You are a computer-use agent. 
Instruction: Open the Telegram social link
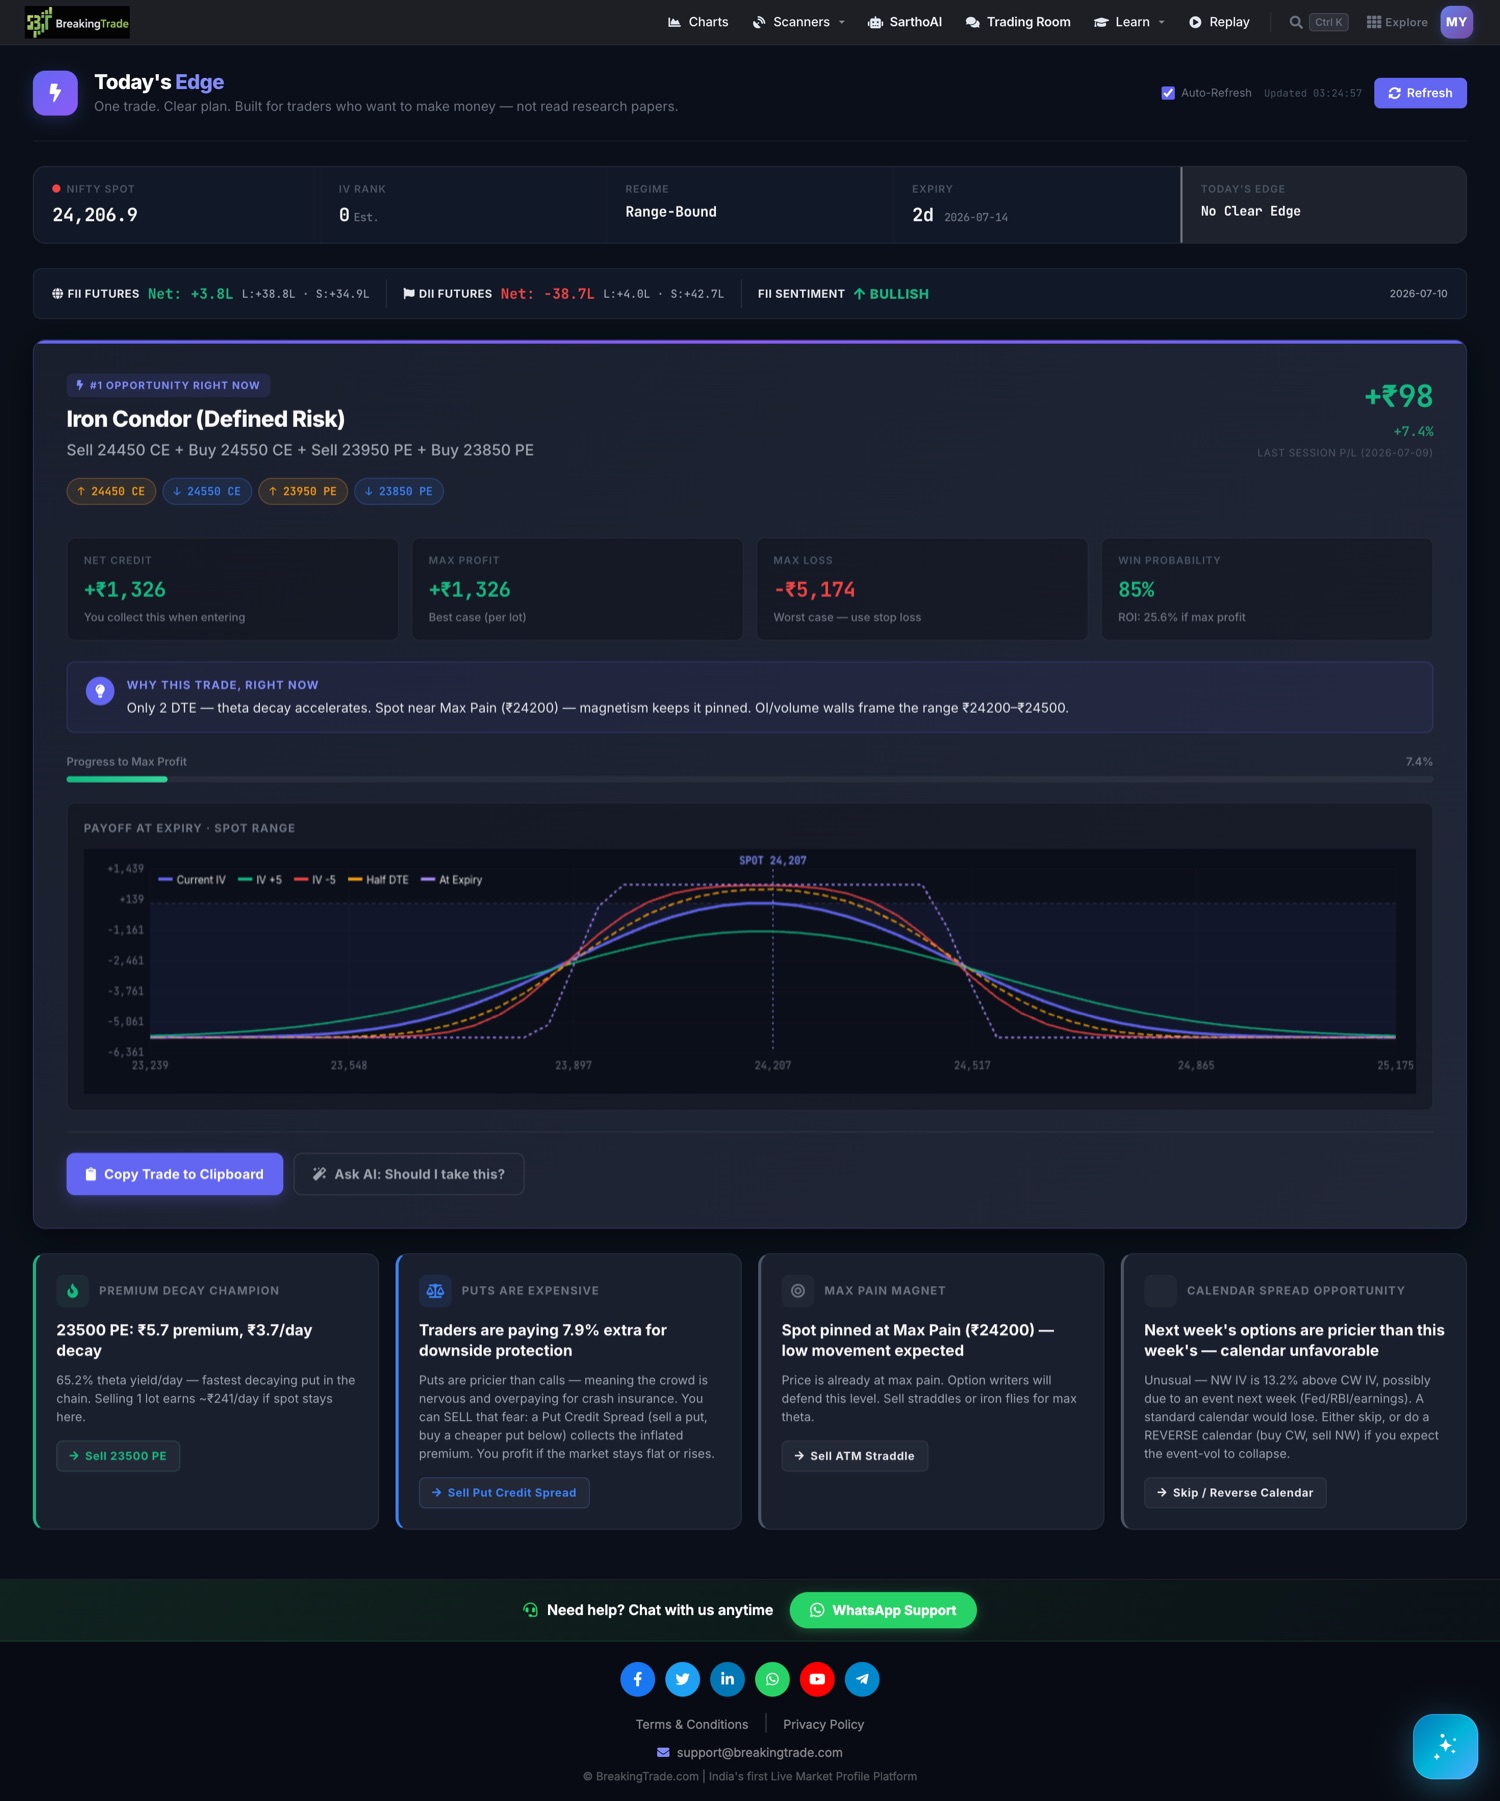[862, 1679]
